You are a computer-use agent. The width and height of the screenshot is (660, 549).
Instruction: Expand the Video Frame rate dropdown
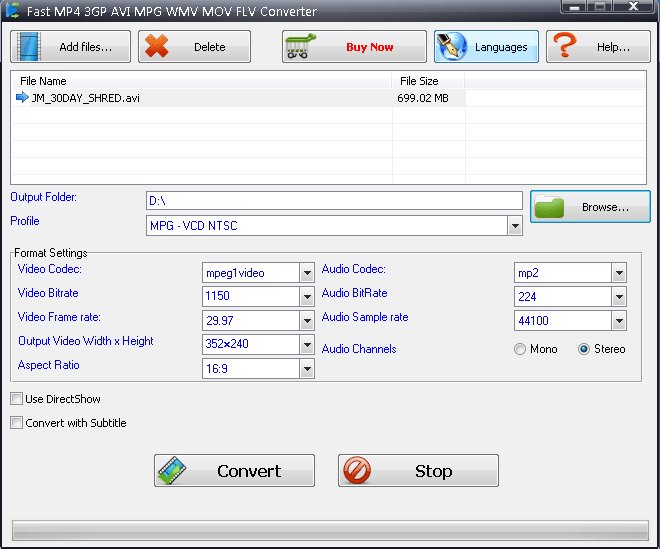307,321
